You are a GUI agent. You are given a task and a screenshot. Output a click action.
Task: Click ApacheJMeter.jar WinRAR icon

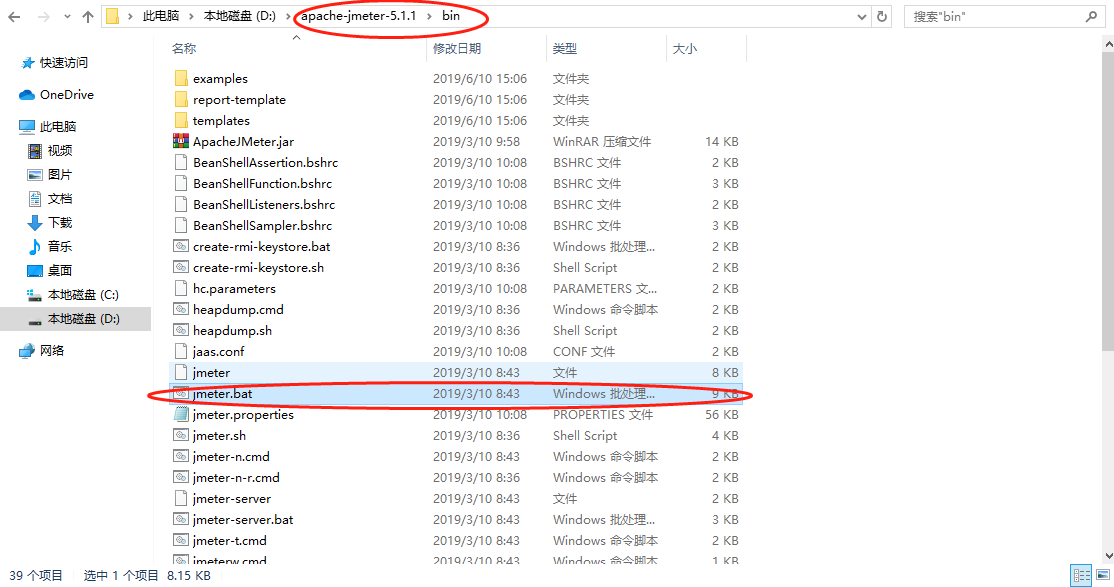[181, 141]
